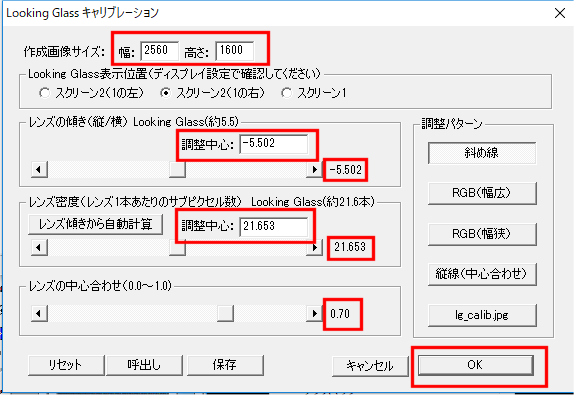Image resolution: width=574 pixels, height=395 pixels.
Task: Choose the 斜め線 adjustment pattern
Action: pos(482,153)
